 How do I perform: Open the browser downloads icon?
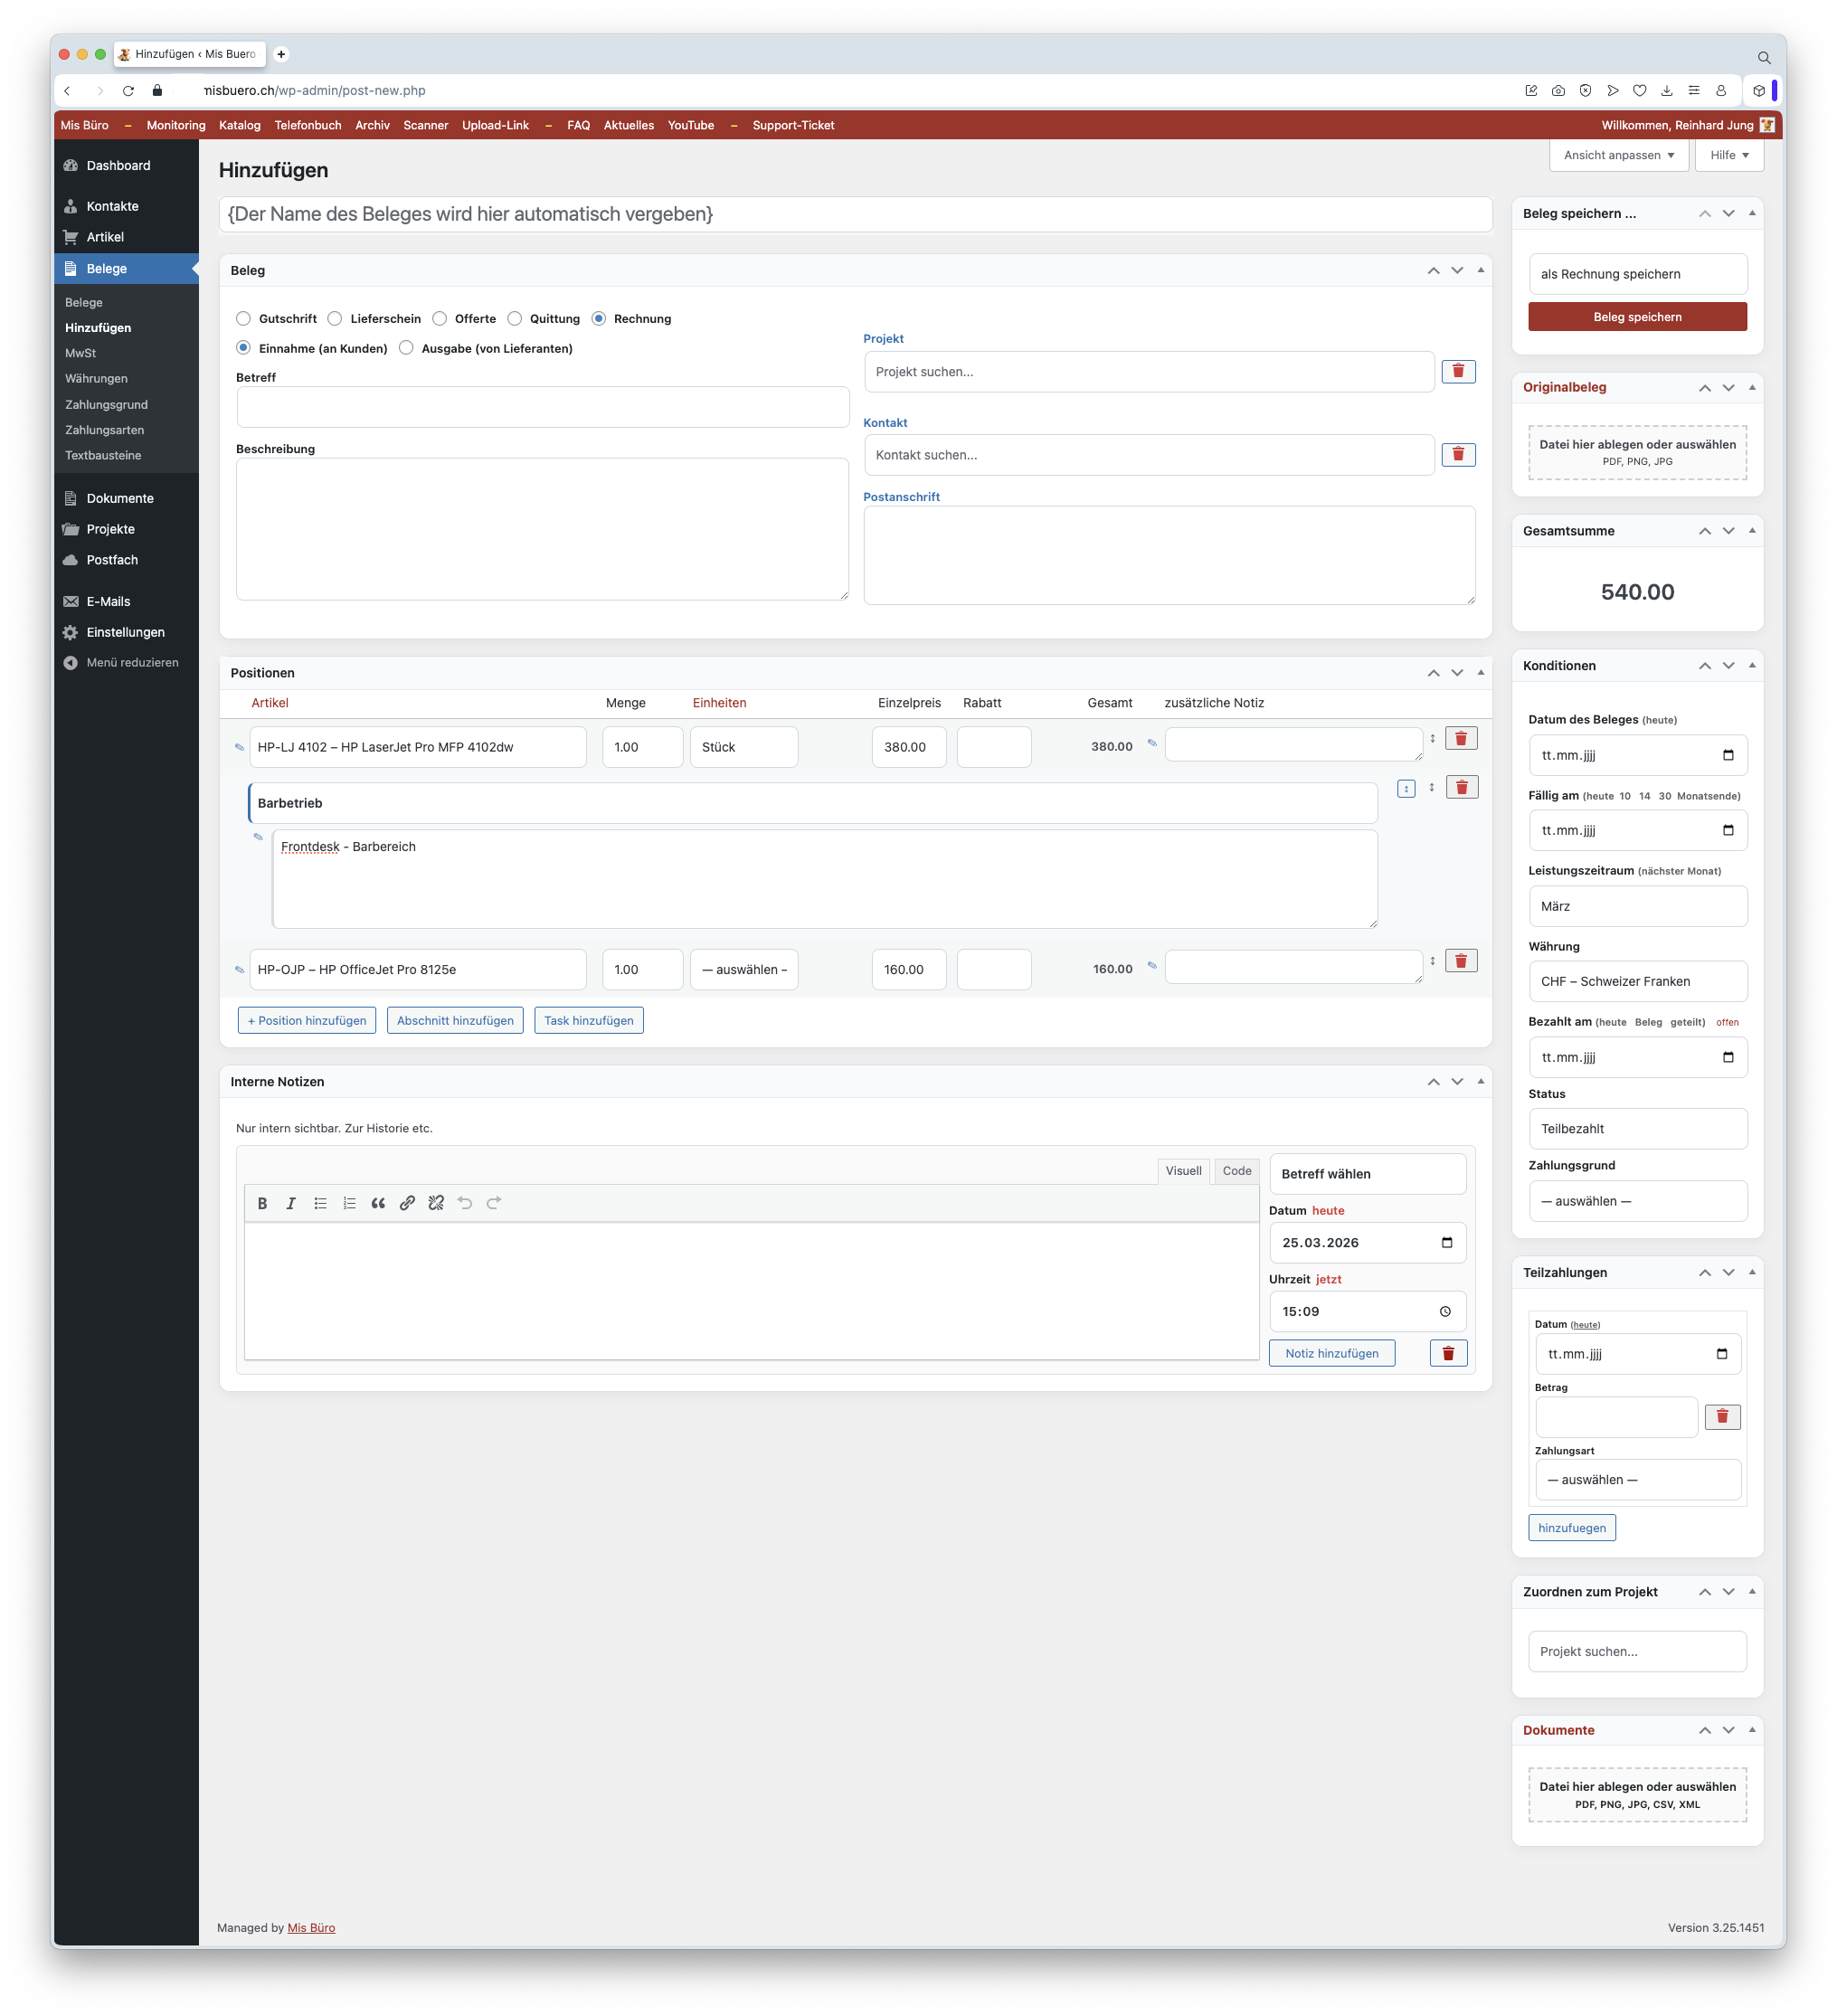tap(1667, 90)
